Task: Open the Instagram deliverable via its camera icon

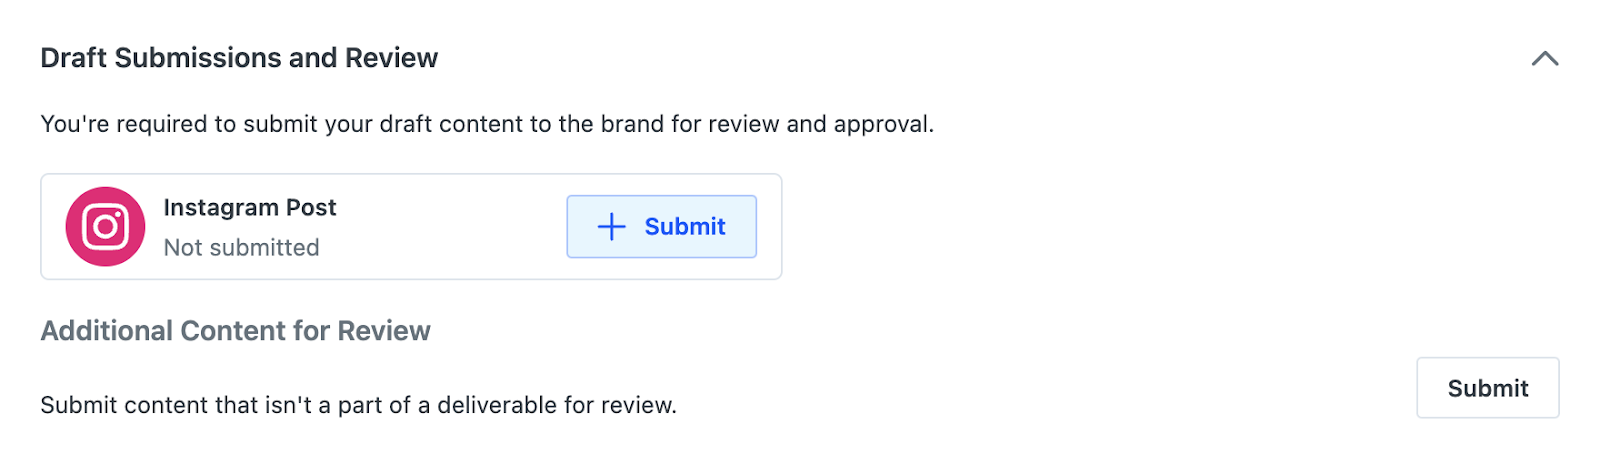Action: click(105, 227)
